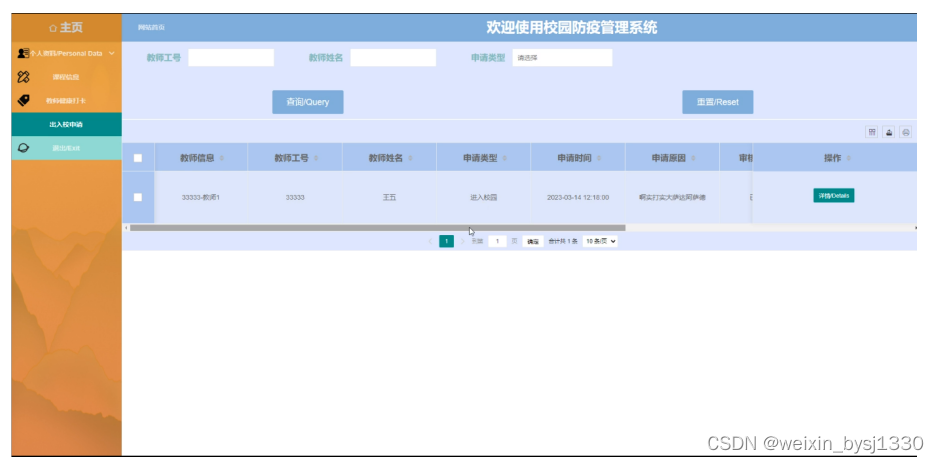Click the home icon beside 主页

pyautogui.click(x=53, y=28)
